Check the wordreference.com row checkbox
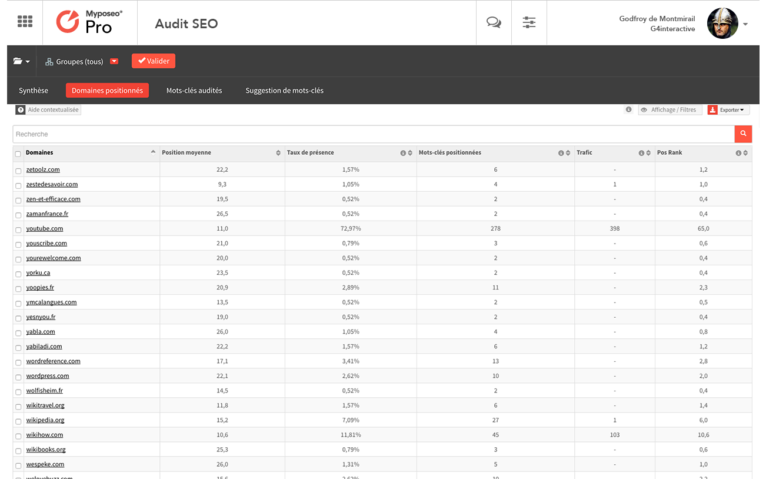This screenshot has height=479, width=766. 18,362
